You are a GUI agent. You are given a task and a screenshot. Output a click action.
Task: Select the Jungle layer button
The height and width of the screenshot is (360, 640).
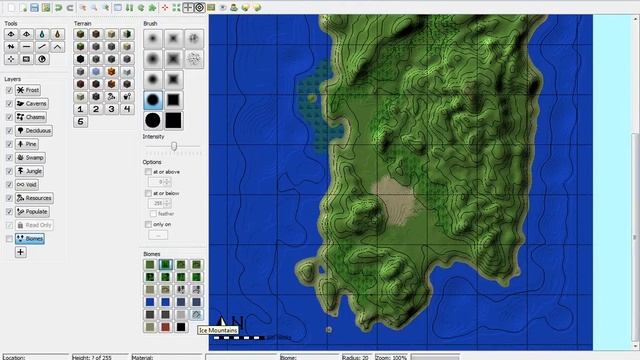point(29,171)
